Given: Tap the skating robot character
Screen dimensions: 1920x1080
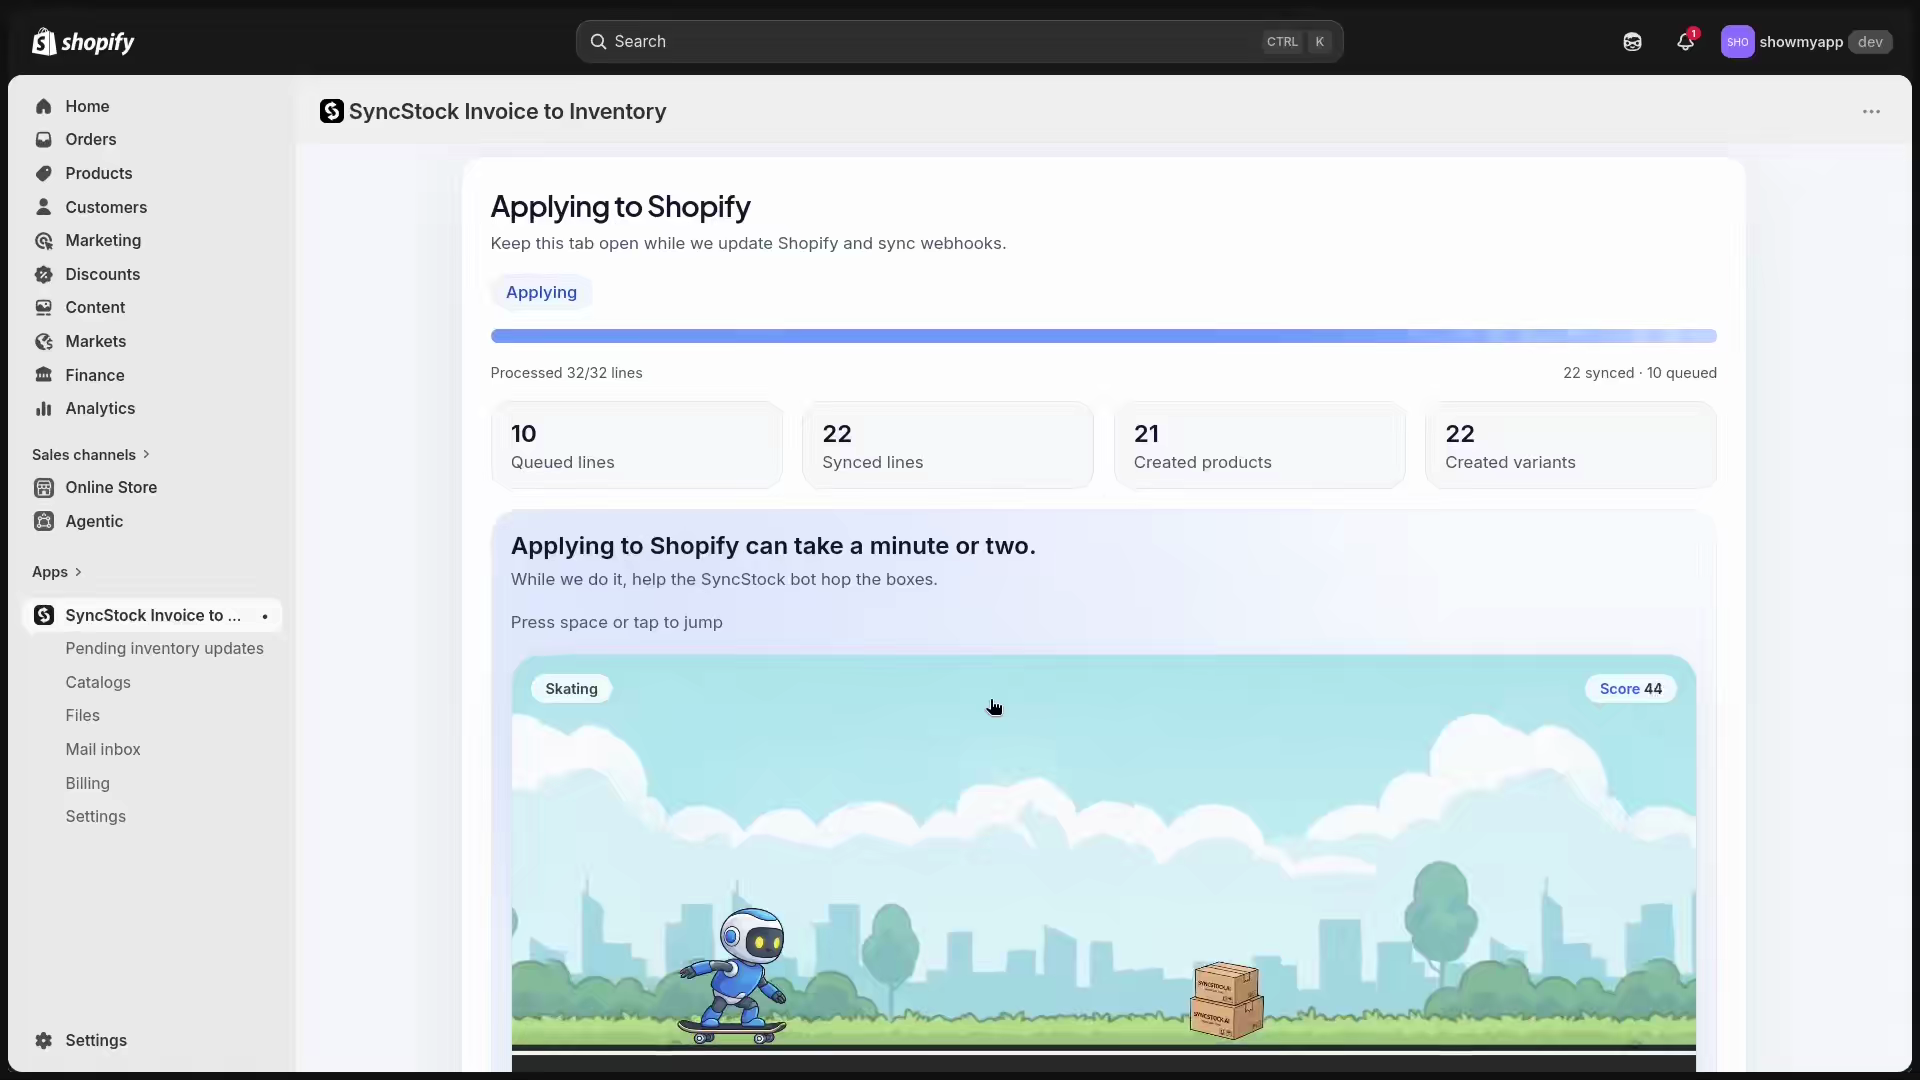Looking at the screenshot, I should [x=734, y=976].
